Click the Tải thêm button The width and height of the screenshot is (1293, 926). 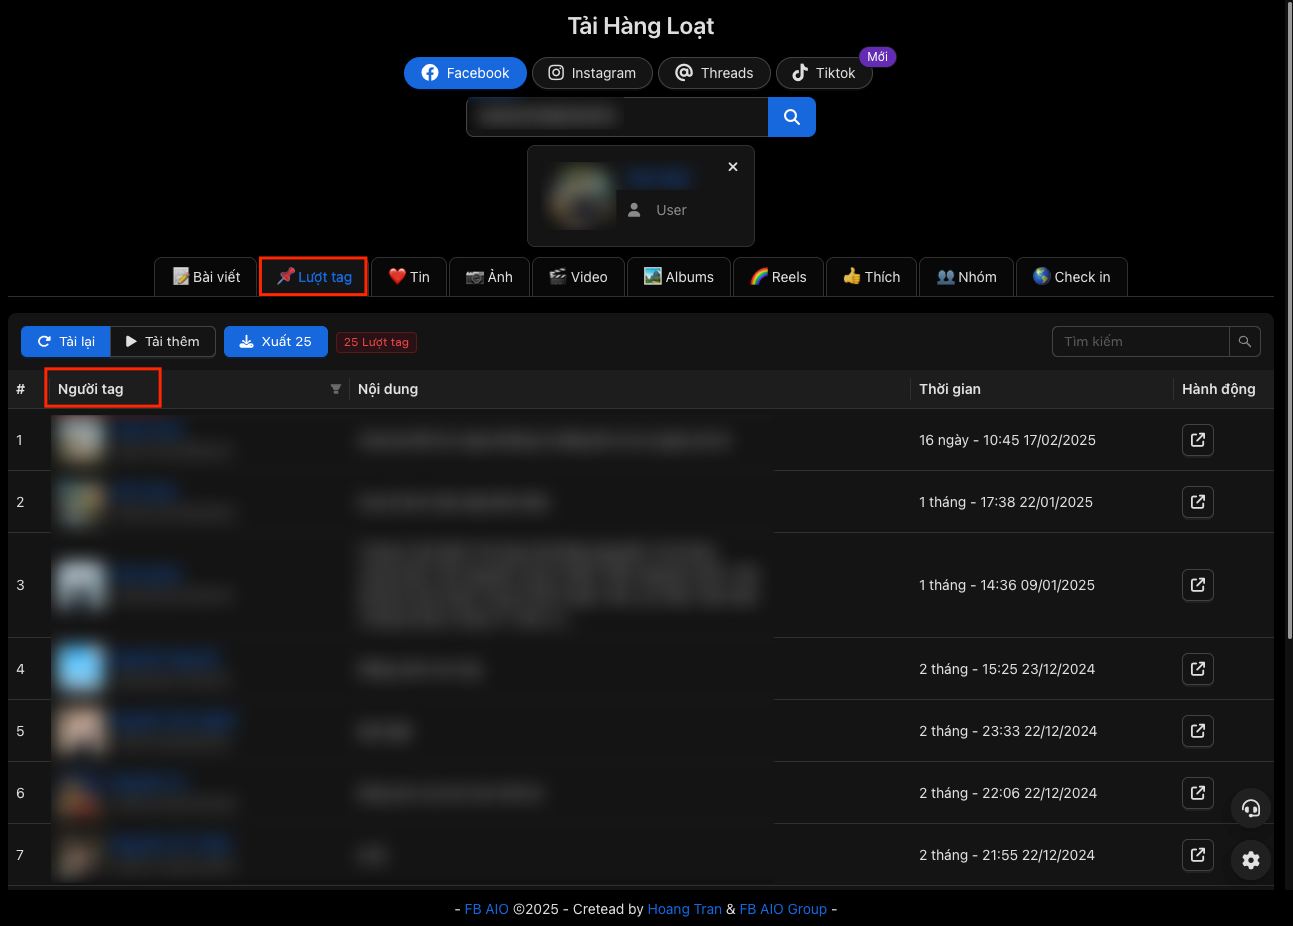[x=163, y=342]
